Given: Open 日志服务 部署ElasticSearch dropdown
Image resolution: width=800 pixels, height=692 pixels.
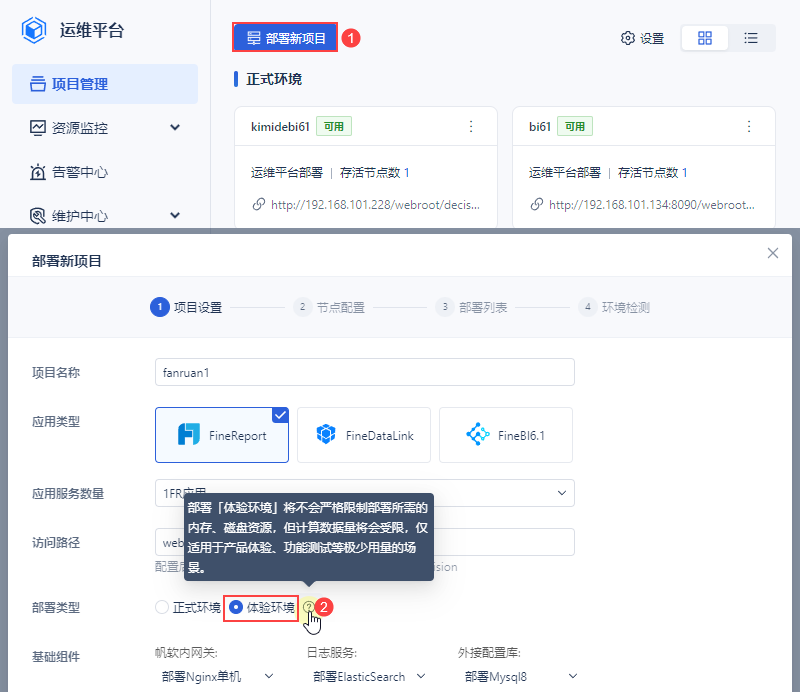Looking at the screenshot, I should (369, 677).
